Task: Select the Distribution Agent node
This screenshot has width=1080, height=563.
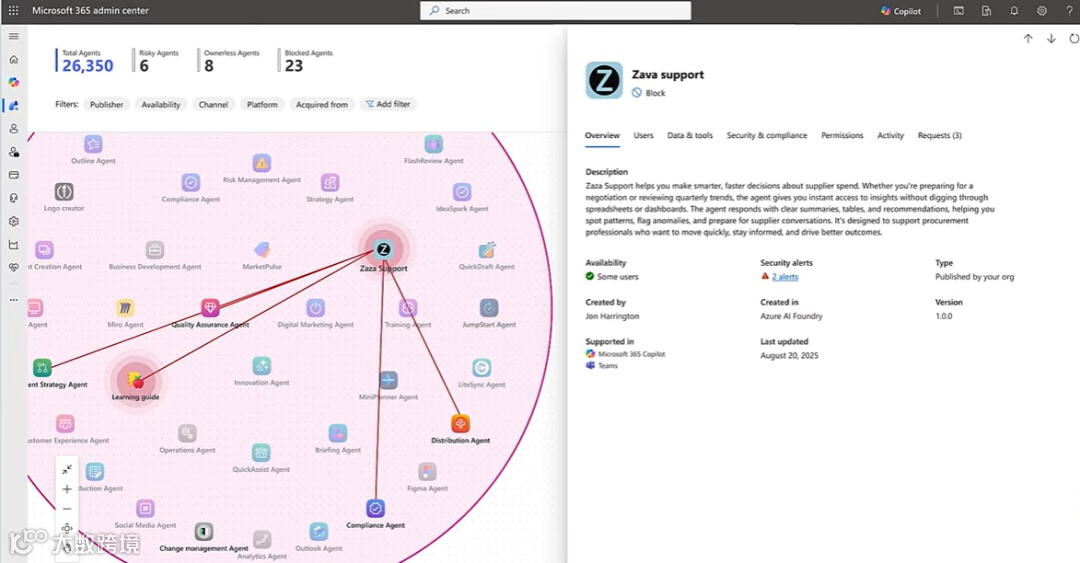Action: point(460,423)
